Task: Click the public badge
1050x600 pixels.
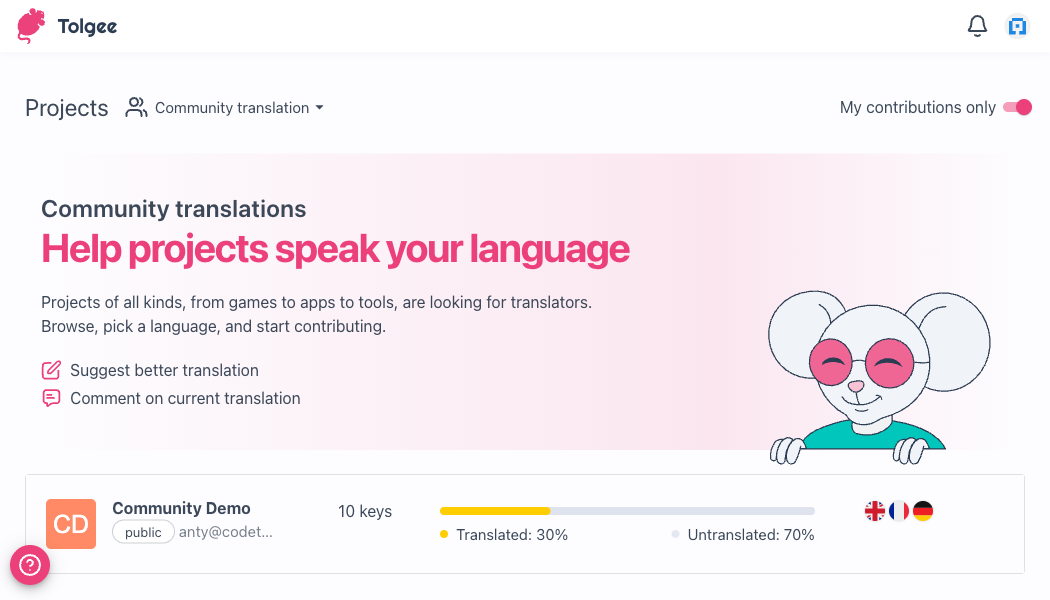Action: [143, 532]
